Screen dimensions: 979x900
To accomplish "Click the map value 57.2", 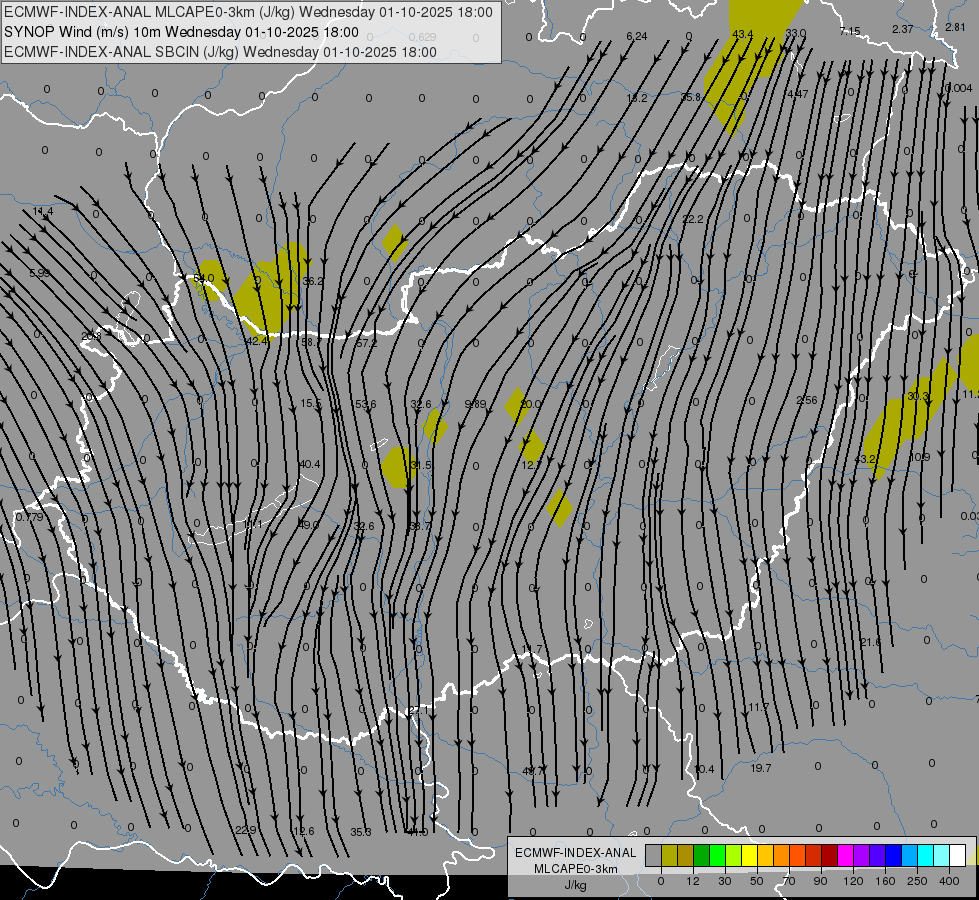I will pyautogui.click(x=367, y=343).
